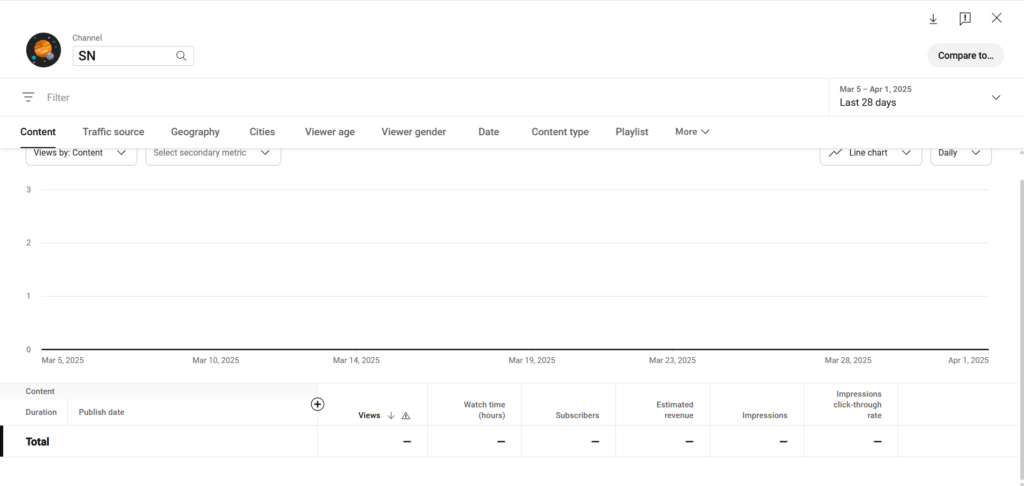Open the Daily granularity dropdown
1024x486 pixels.
[960, 153]
